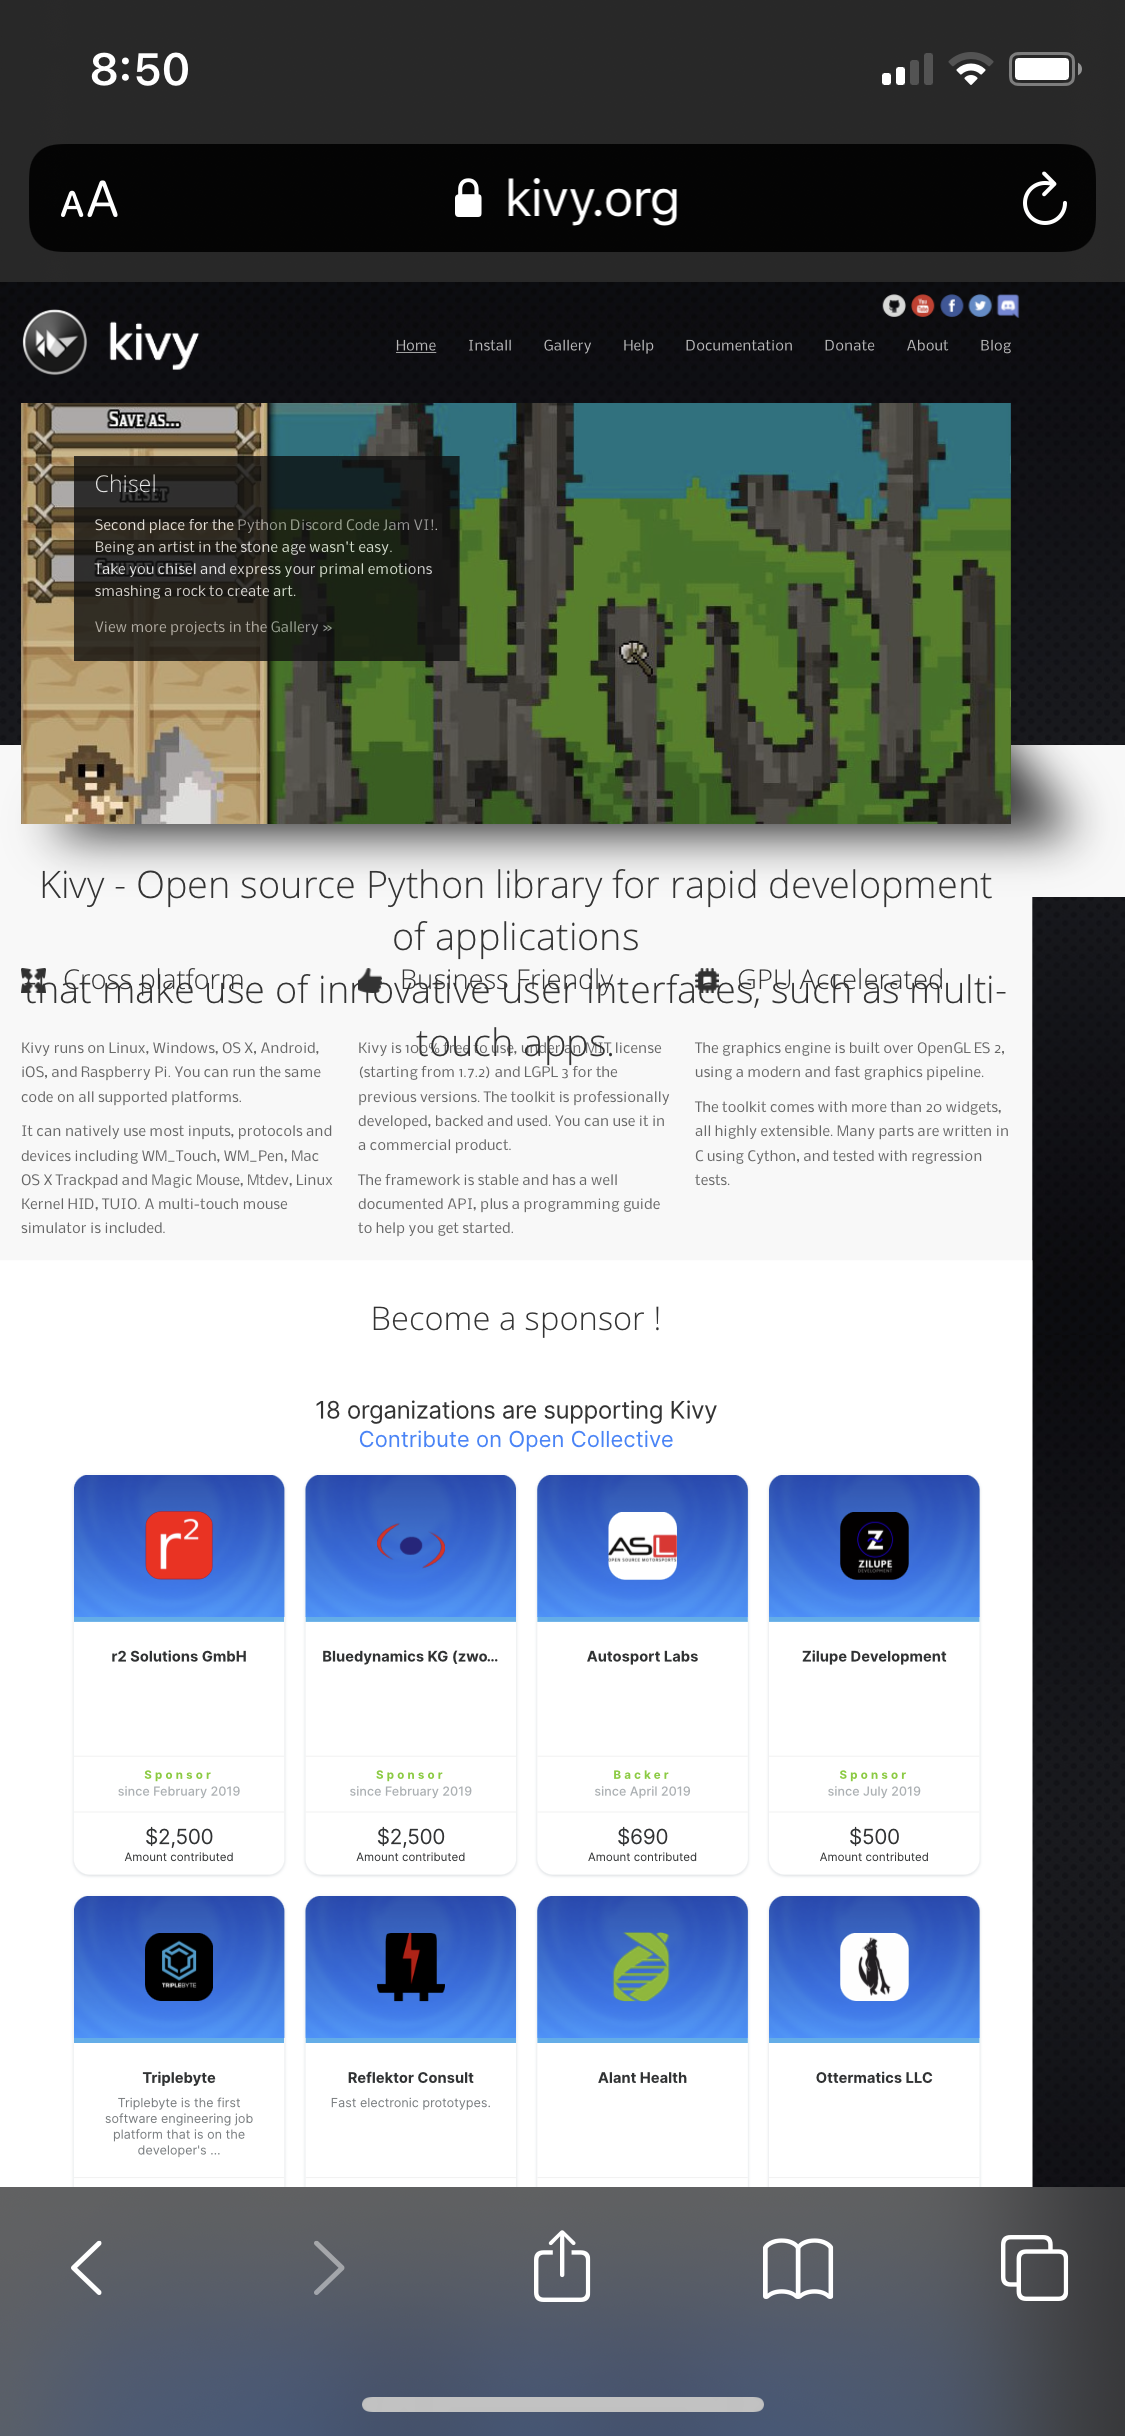
Task: Click the Bluedynamics KG eye logo
Action: [411, 1545]
